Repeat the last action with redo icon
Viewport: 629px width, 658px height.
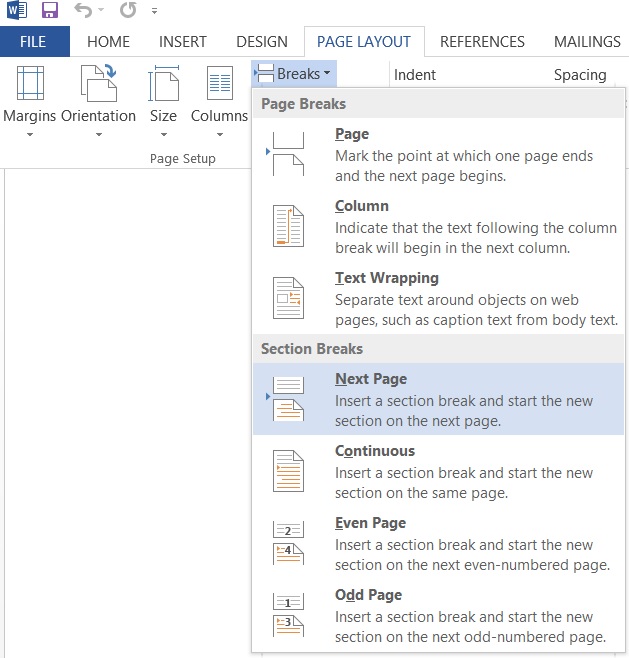coord(128,10)
